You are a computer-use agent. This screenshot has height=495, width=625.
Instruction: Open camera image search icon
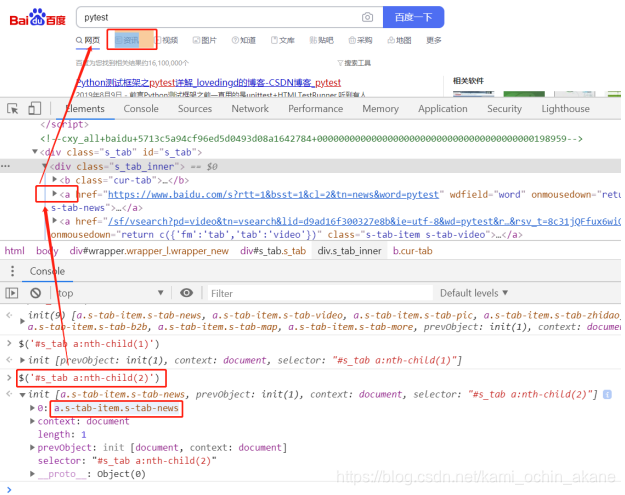pyautogui.click(x=367, y=17)
